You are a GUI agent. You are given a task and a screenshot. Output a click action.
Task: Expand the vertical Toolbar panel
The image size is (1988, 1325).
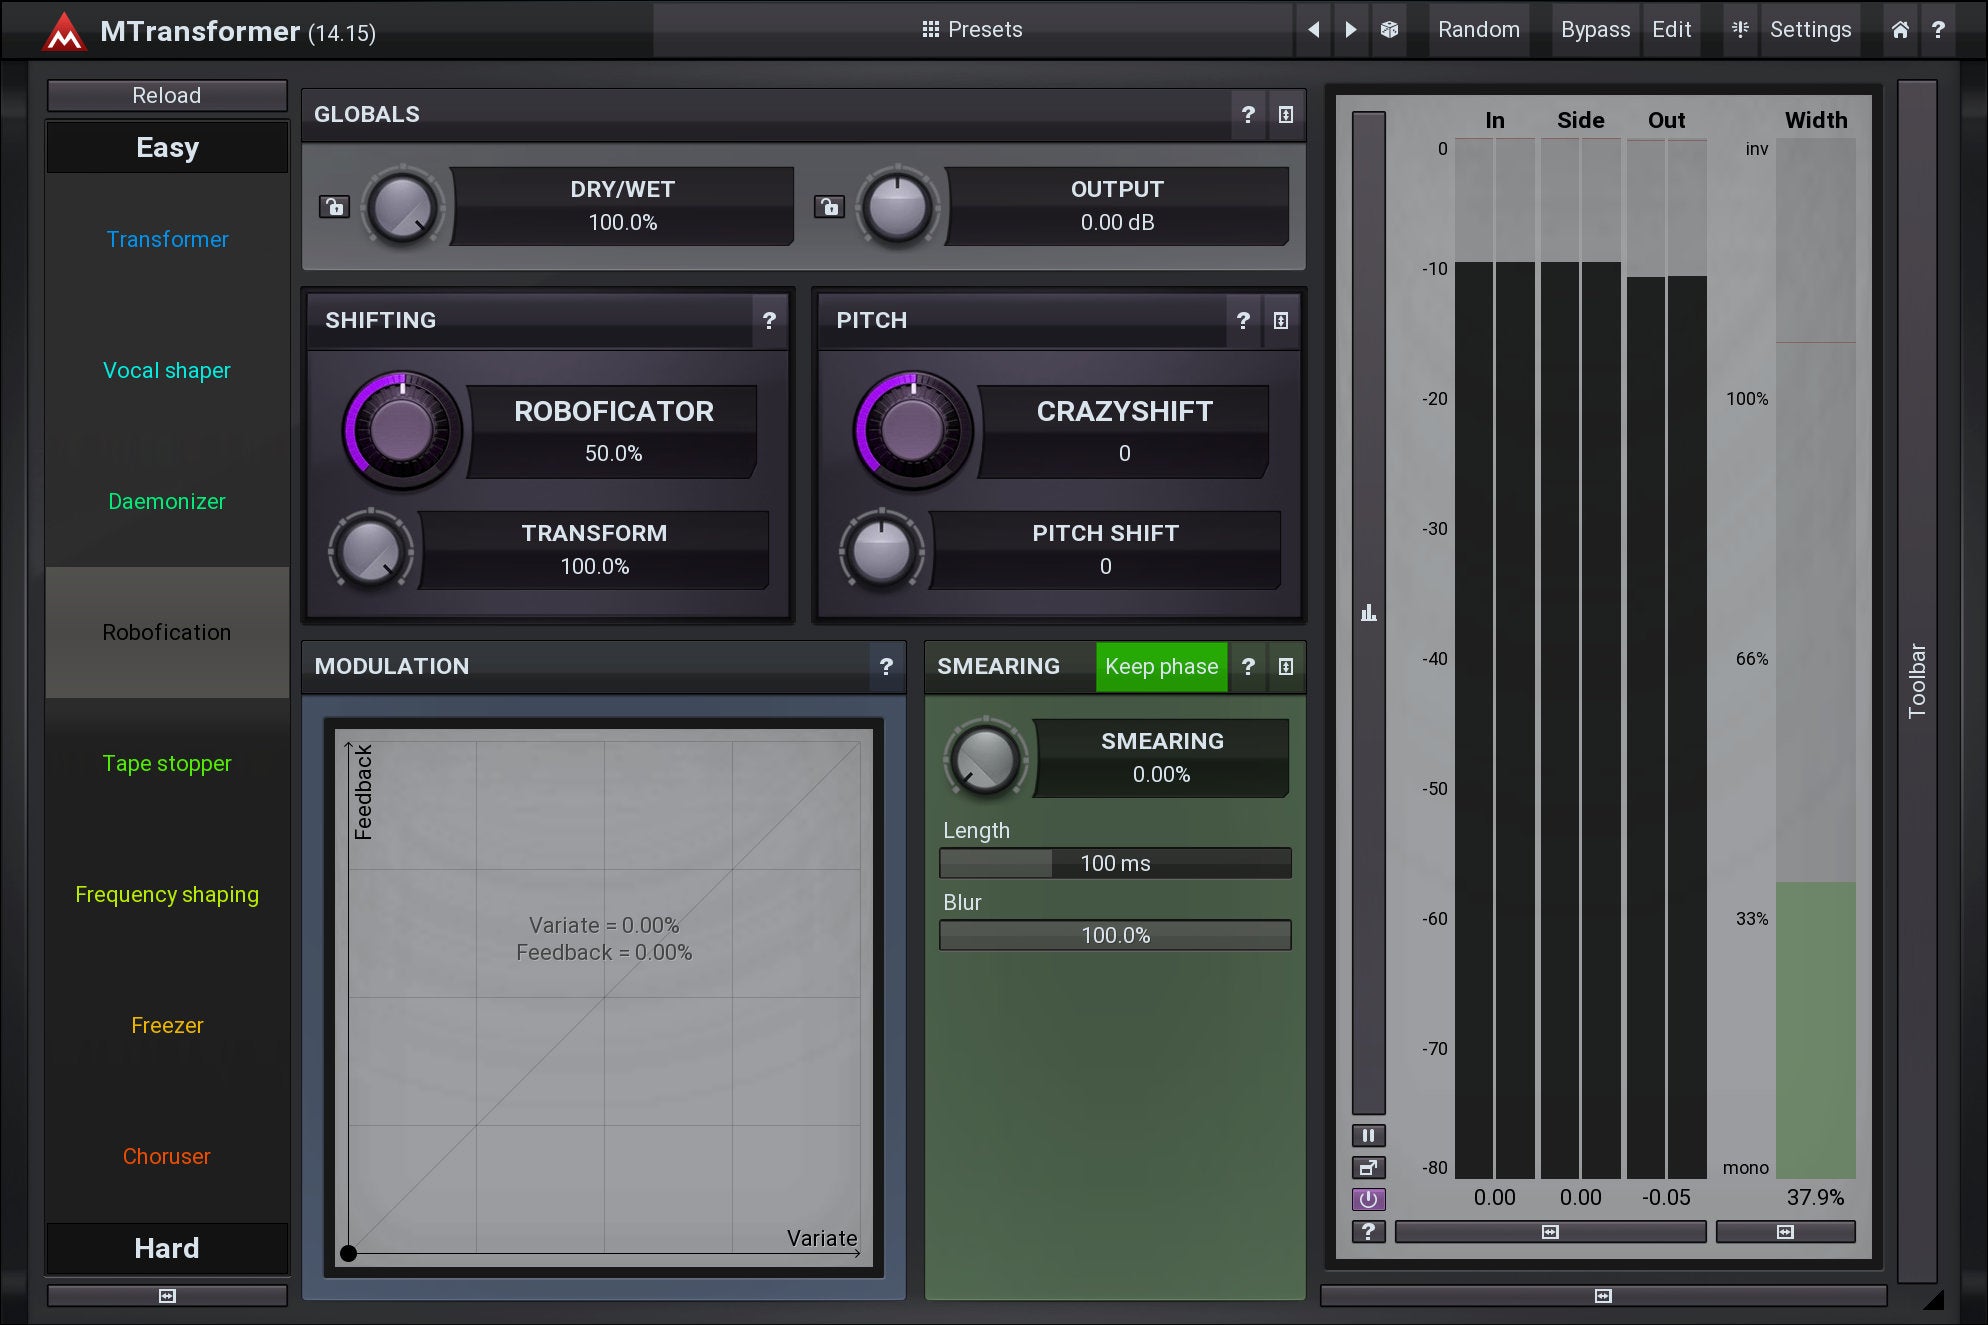pos(1917,680)
